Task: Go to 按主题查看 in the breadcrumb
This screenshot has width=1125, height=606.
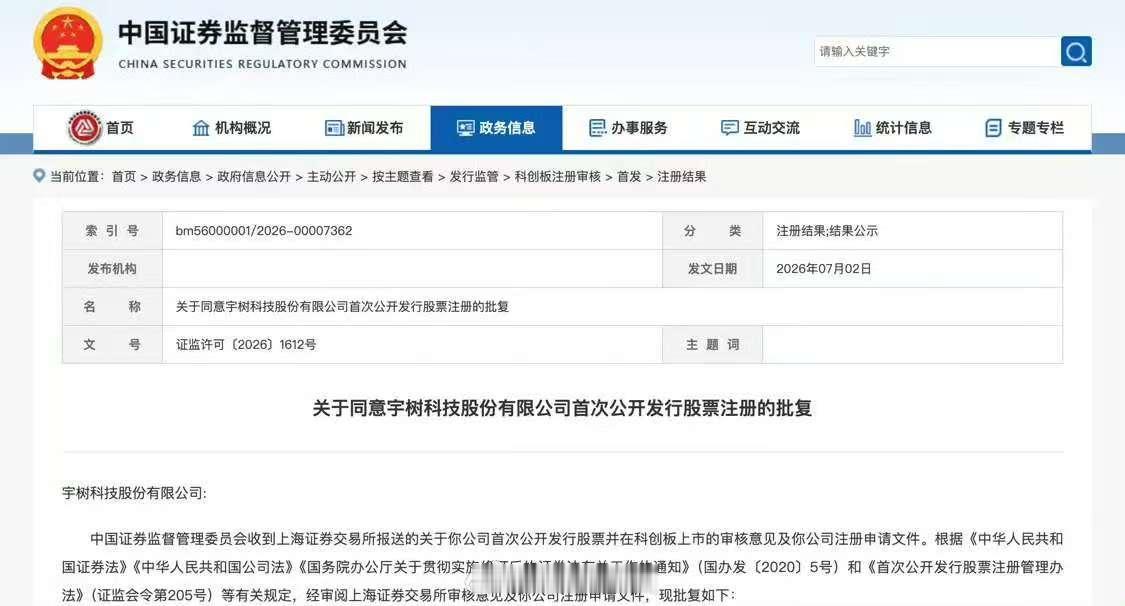Action: click(403, 176)
